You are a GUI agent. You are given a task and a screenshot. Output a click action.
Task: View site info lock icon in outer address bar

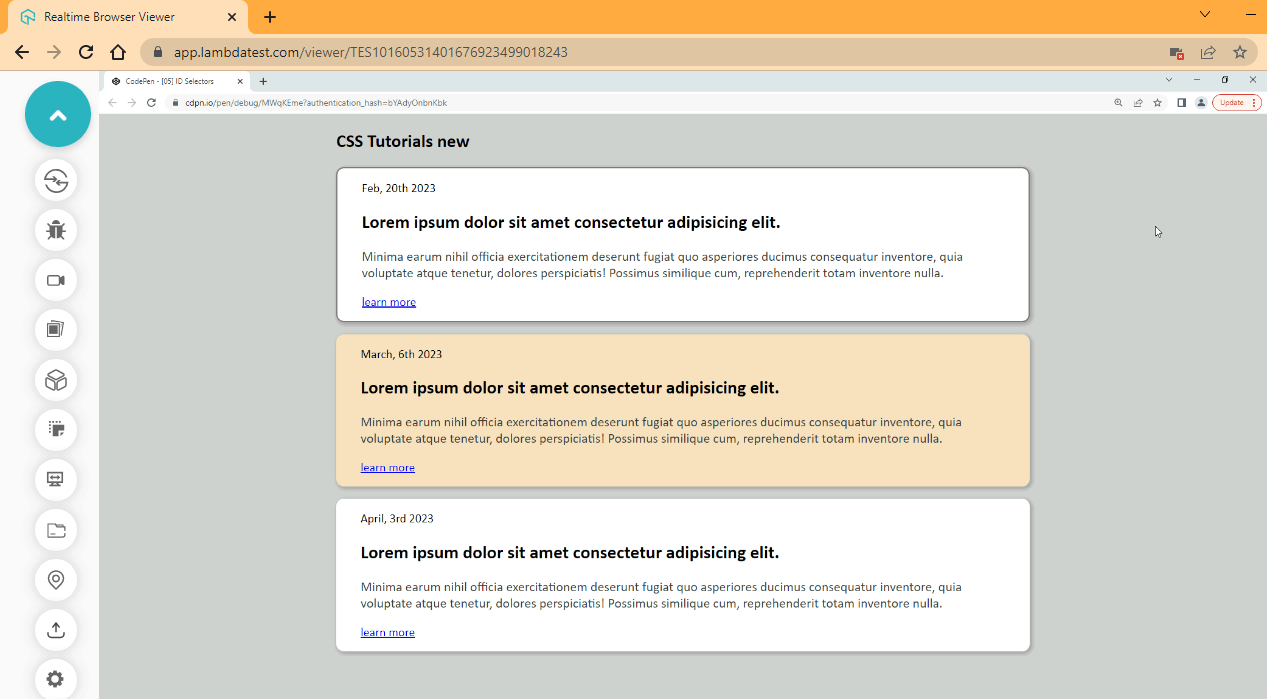(x=157, y=52)
